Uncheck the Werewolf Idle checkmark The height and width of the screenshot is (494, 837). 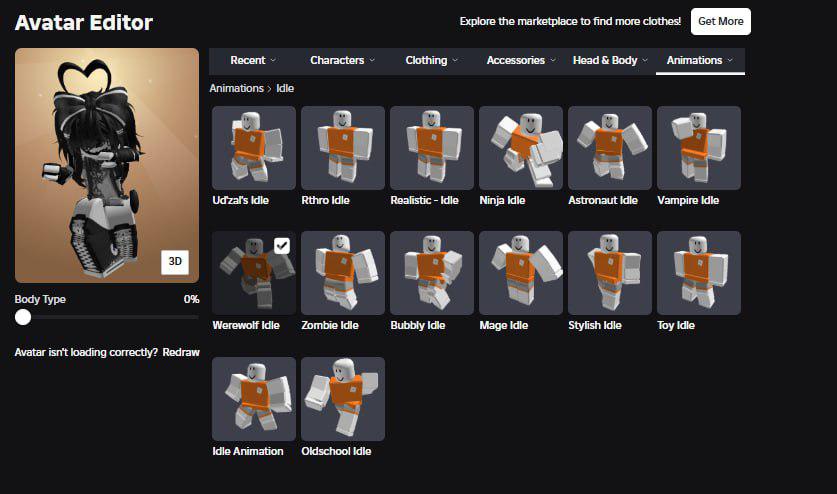[x=282, y=246]
